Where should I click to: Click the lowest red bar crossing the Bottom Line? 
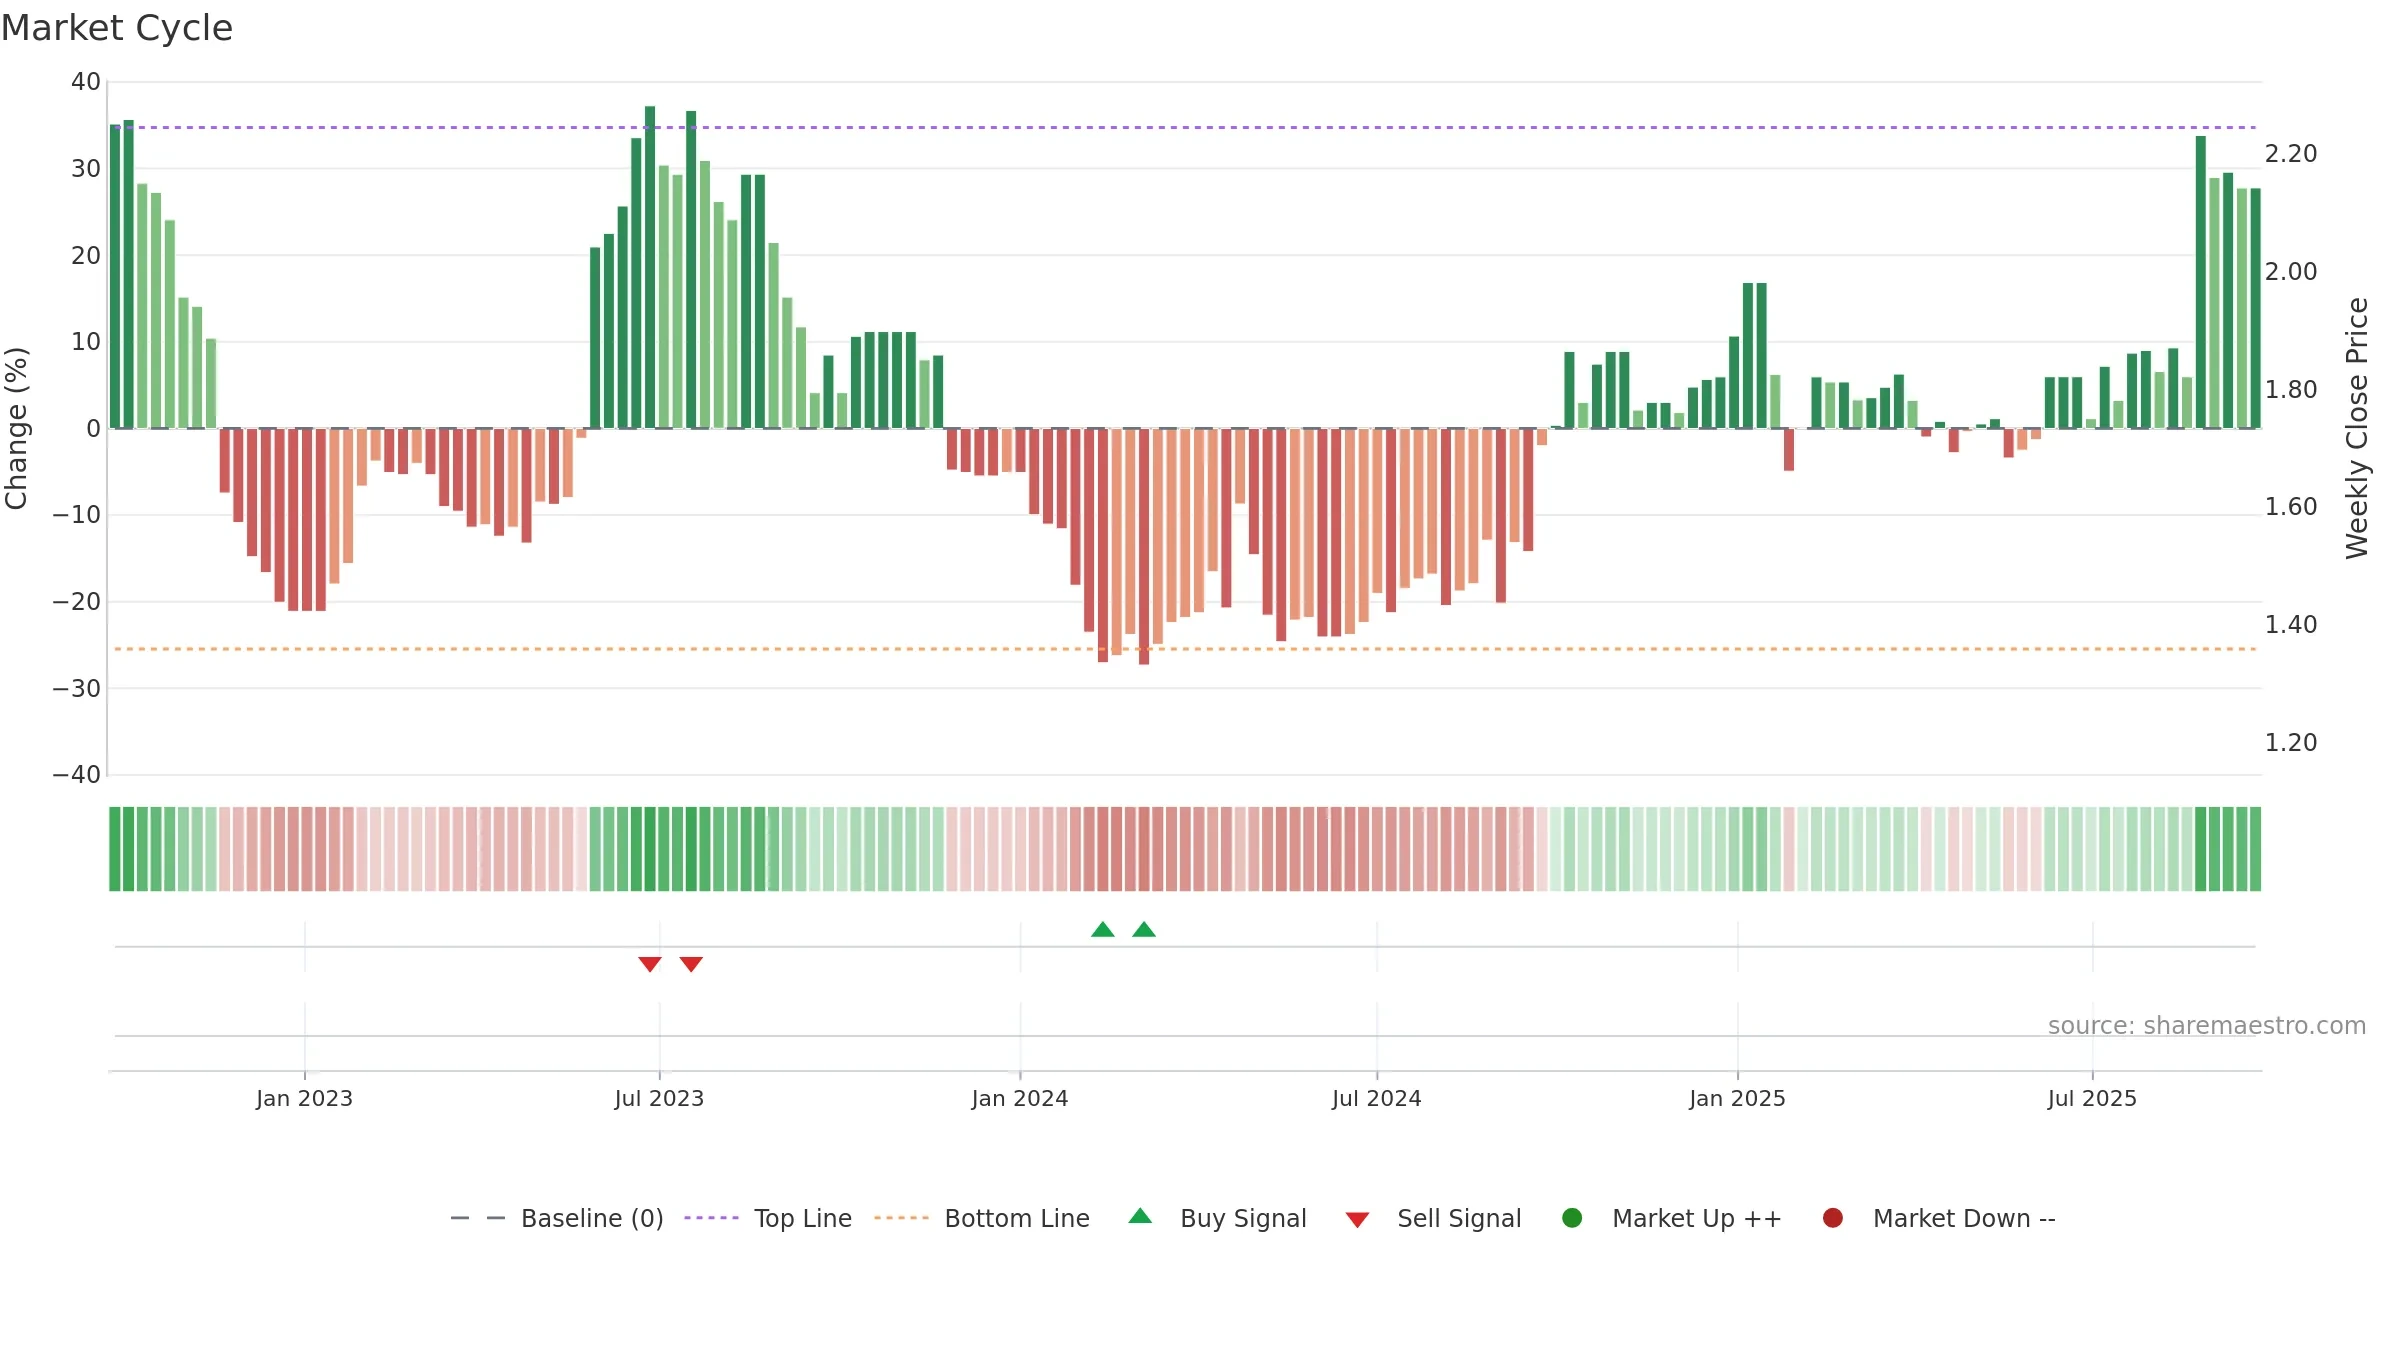tap(1144, 546)
